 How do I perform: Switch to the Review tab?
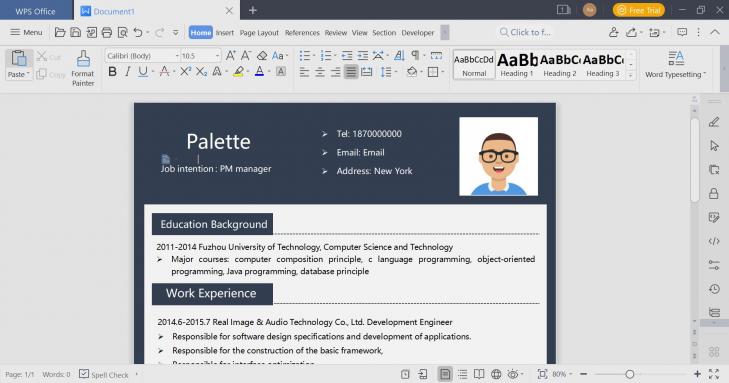click(336, 33)
